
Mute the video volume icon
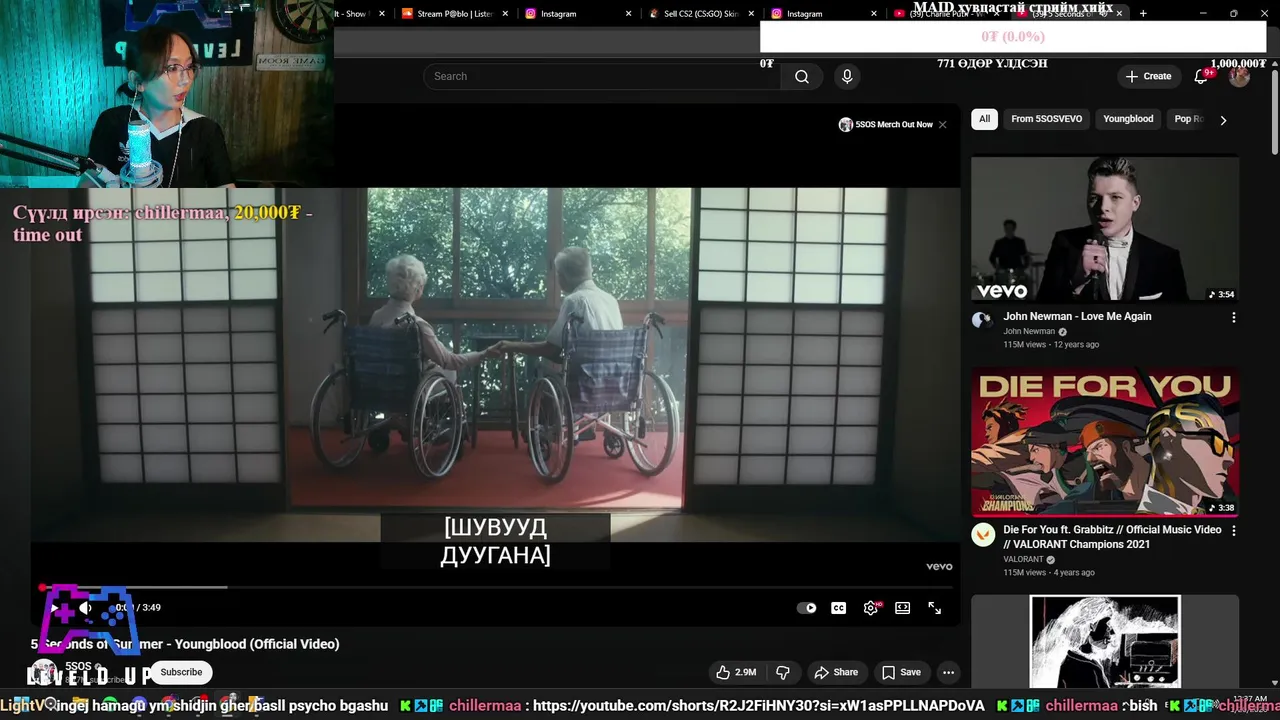tap(86, 608)
